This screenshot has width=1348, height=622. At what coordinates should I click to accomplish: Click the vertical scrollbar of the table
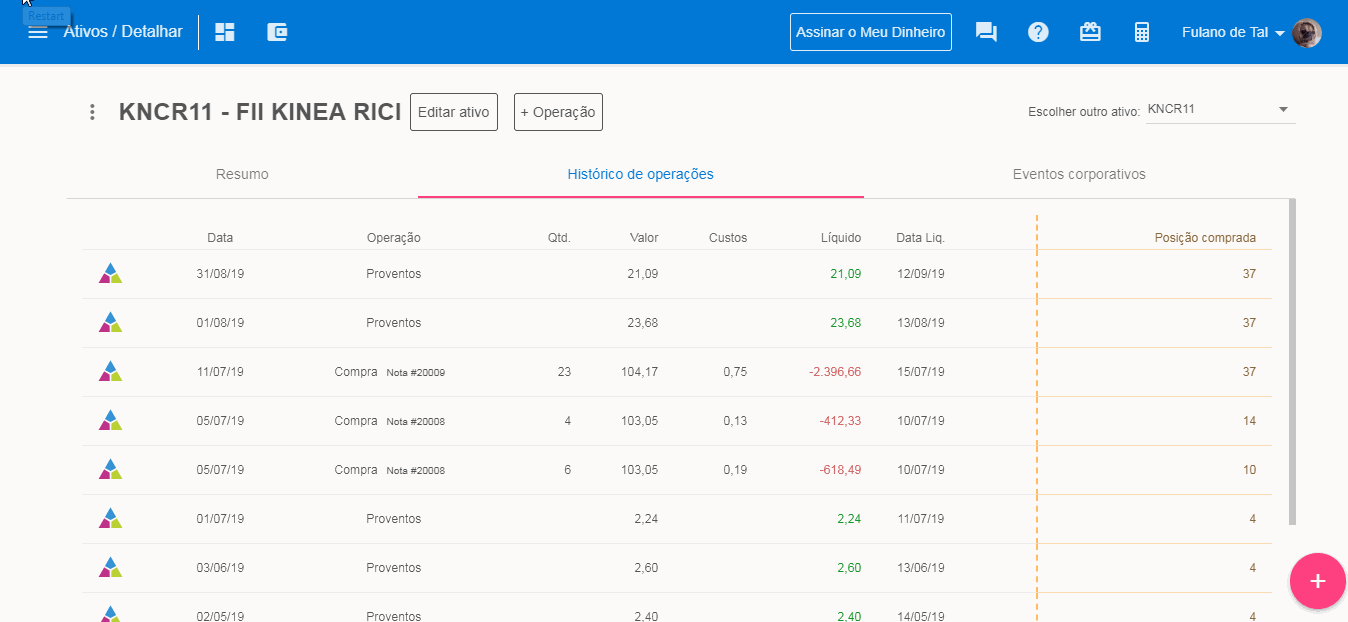[1292, 360]
